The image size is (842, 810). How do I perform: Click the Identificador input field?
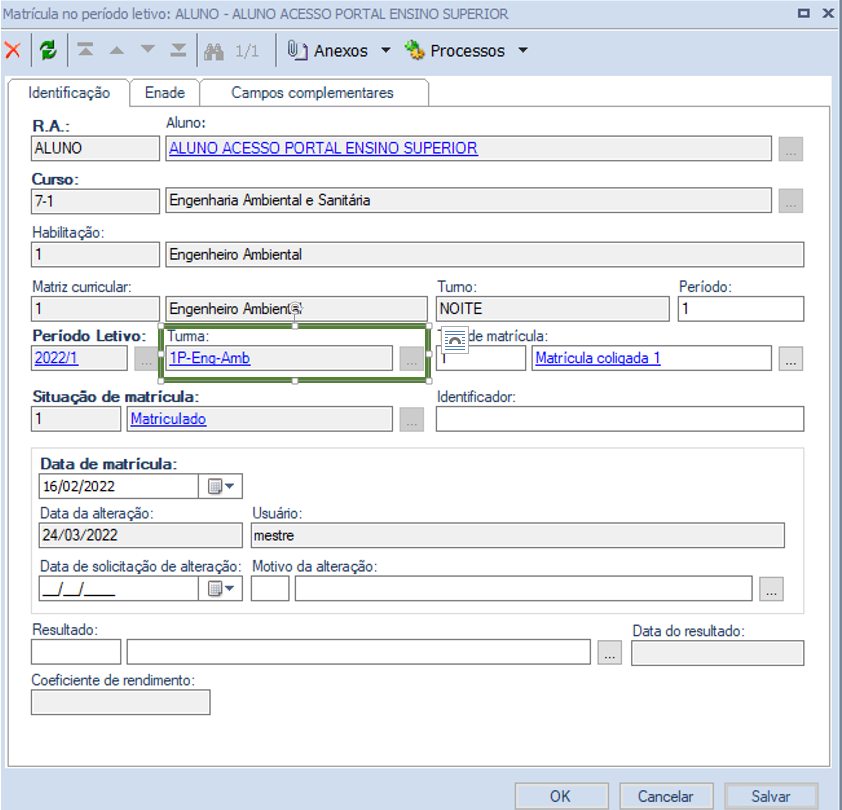coord(620,419)
